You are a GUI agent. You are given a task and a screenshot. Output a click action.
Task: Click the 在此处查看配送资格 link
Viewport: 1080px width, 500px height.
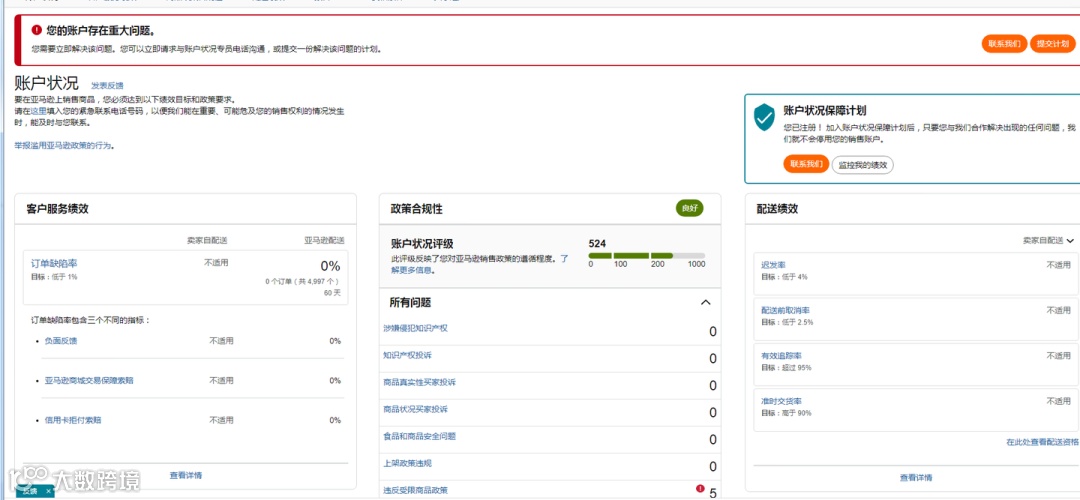[1042, 442]
